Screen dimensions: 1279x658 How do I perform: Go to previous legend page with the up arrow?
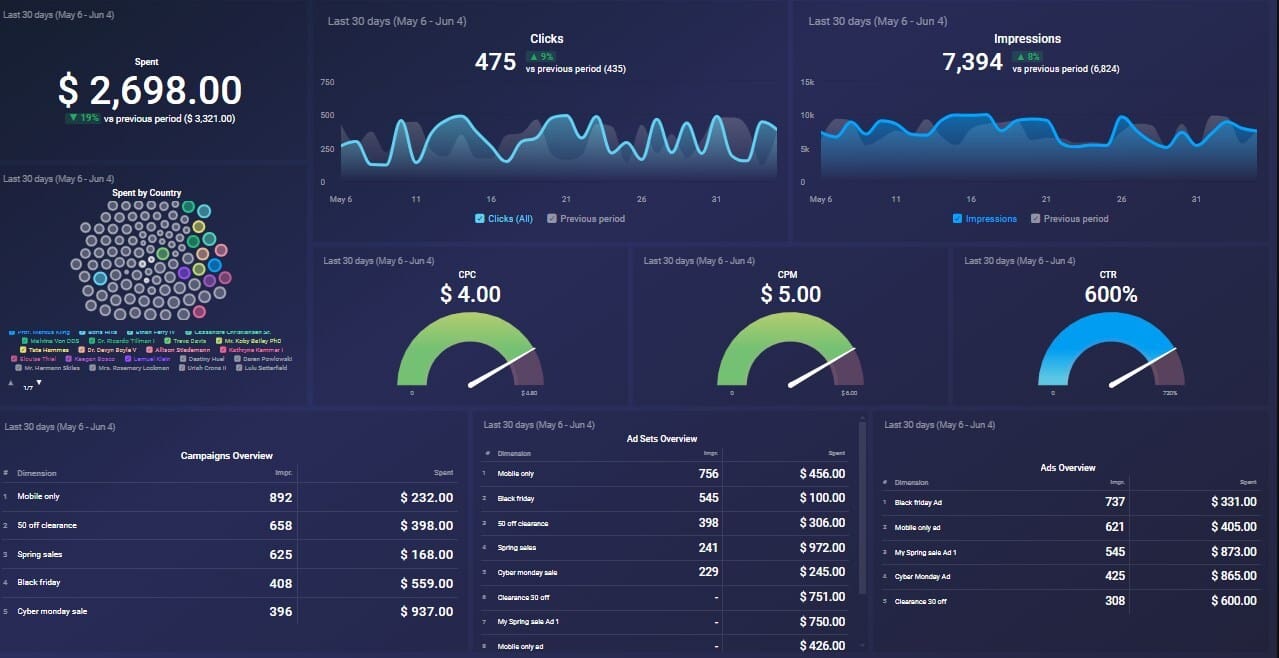click(11, 382)
